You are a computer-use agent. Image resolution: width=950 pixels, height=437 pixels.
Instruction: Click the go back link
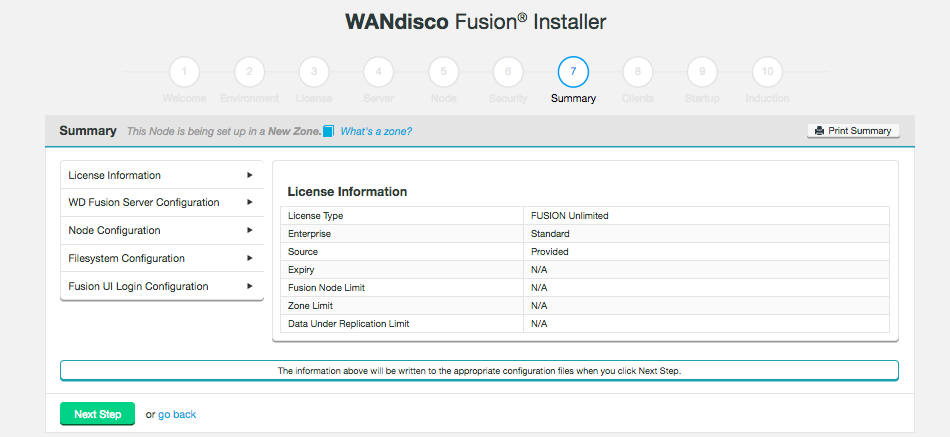[177, 415]
